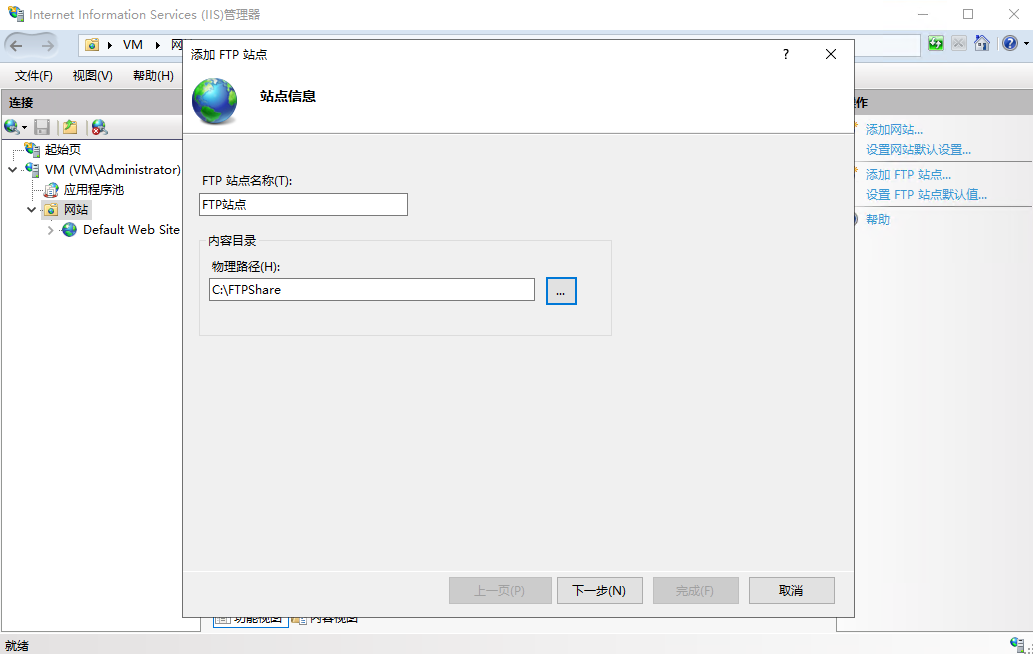The height and width of the screenshot is (654, 1033).
Task: Click the dialog's question mark help button
Action: pyautogui.click(x=786, y=55)
